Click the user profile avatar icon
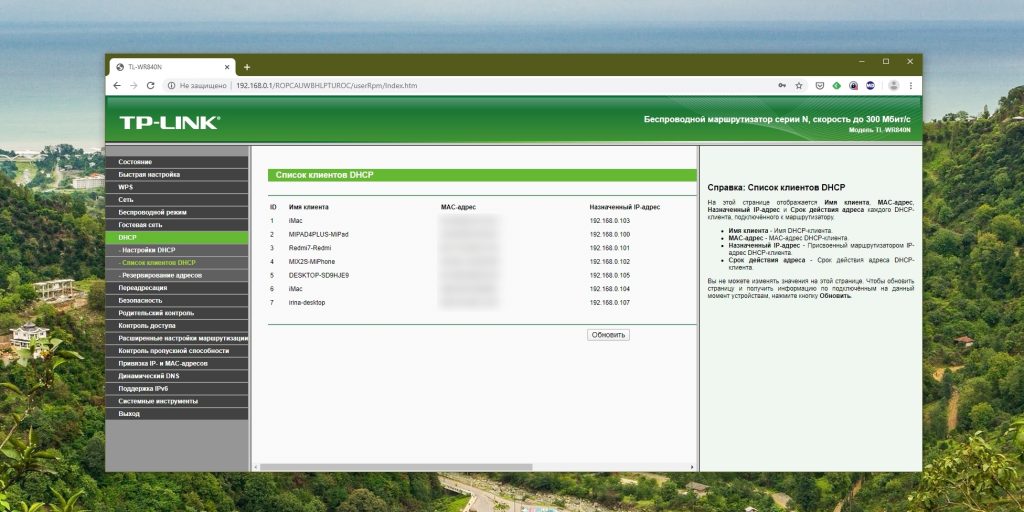This screenshot has height=512, width=1024. pyautogui.click(x=893, y=86)
